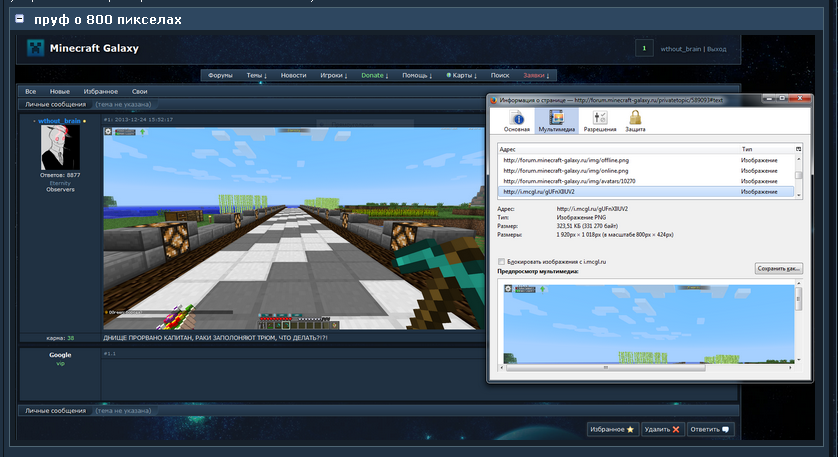Switch to the Избранное forum tab
Viewport: 838px width, 457px height.
click(101, 91)
